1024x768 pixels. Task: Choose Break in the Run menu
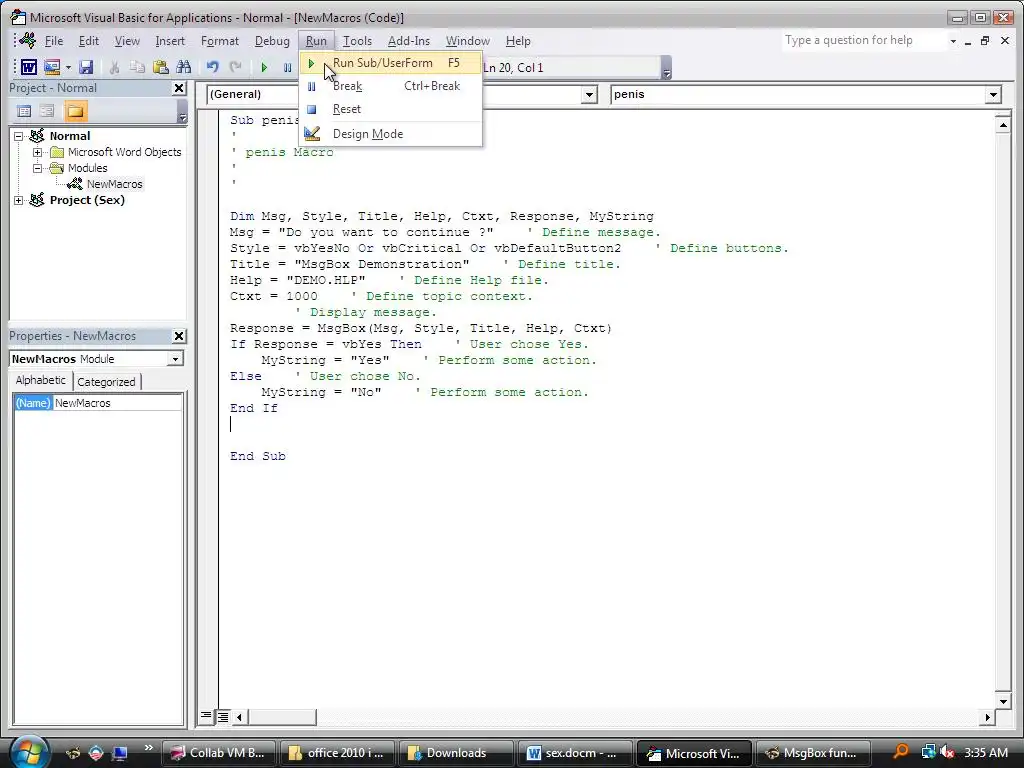click(x=391, y=86)
